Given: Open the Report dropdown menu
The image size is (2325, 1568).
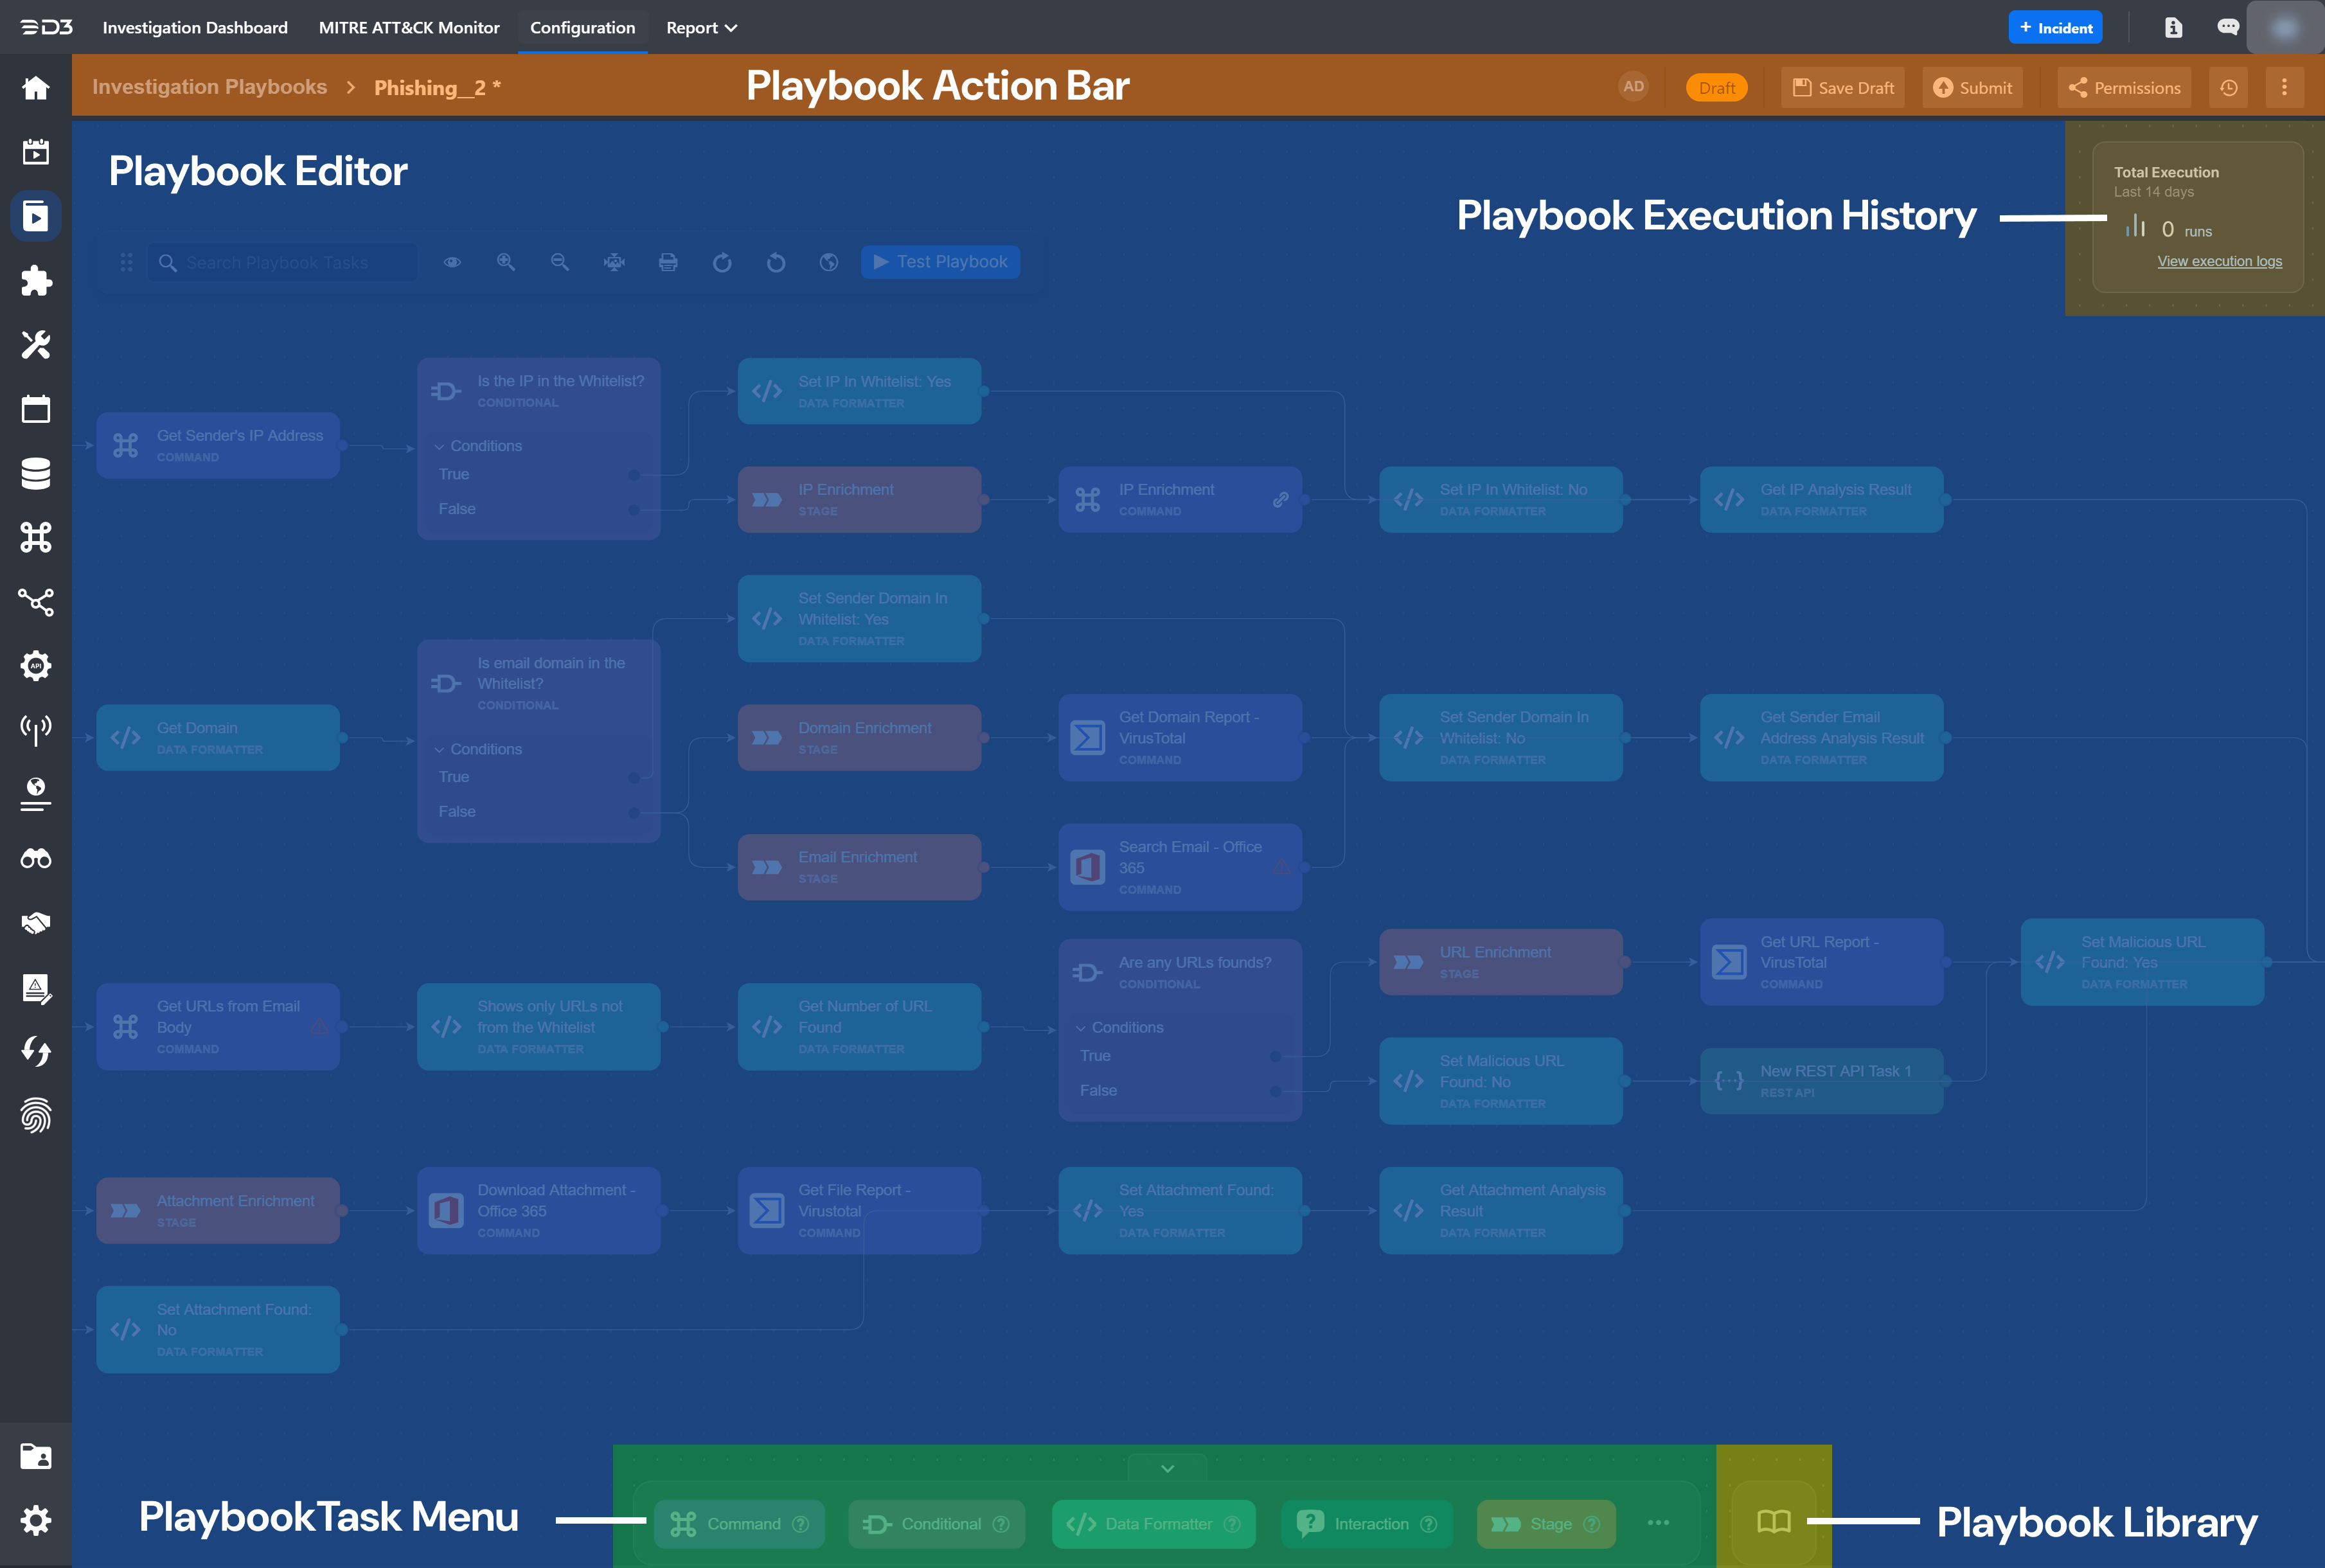Looking at the screenshot, I should (701, 28).
